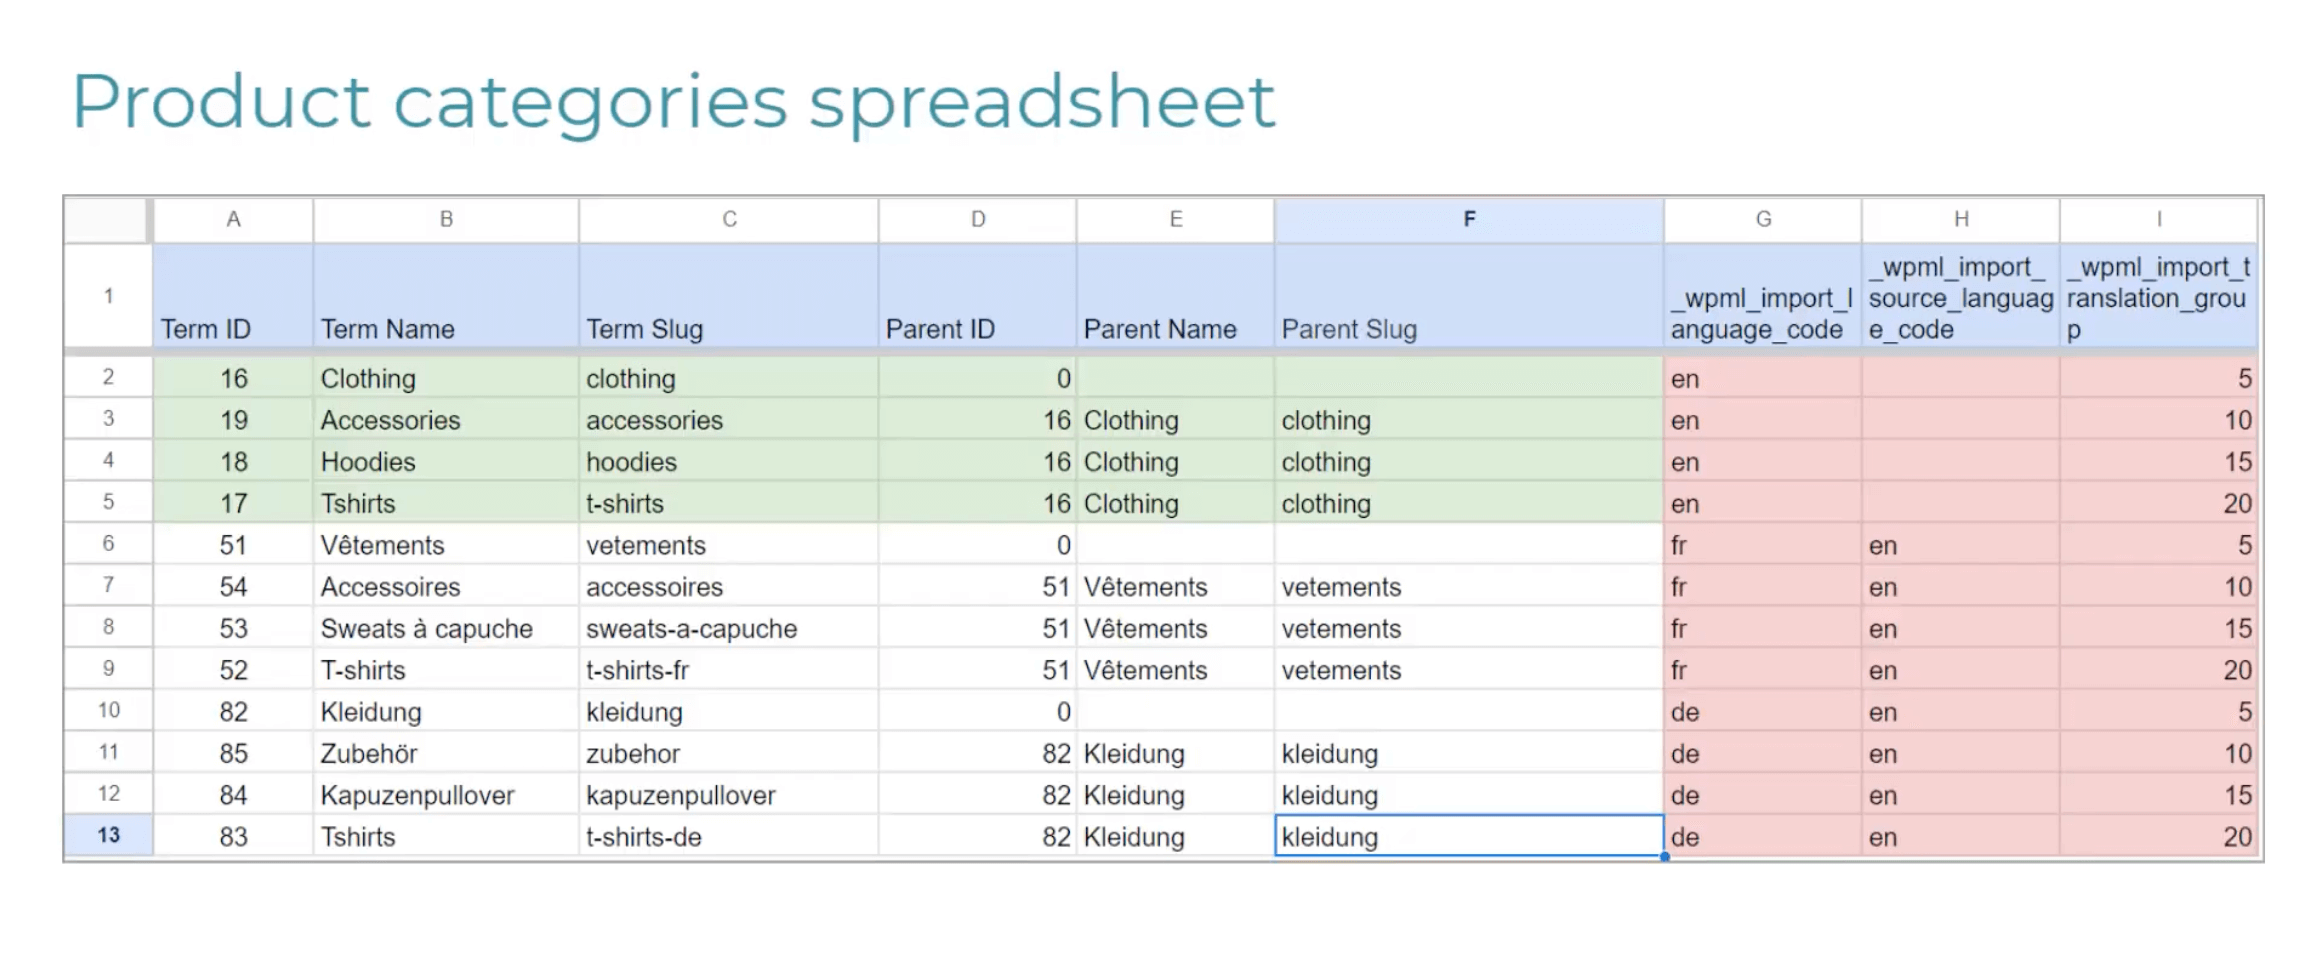2316x958 pixels.
Task: Select row 1 header containing field names
Action: (x=105, y=297)
